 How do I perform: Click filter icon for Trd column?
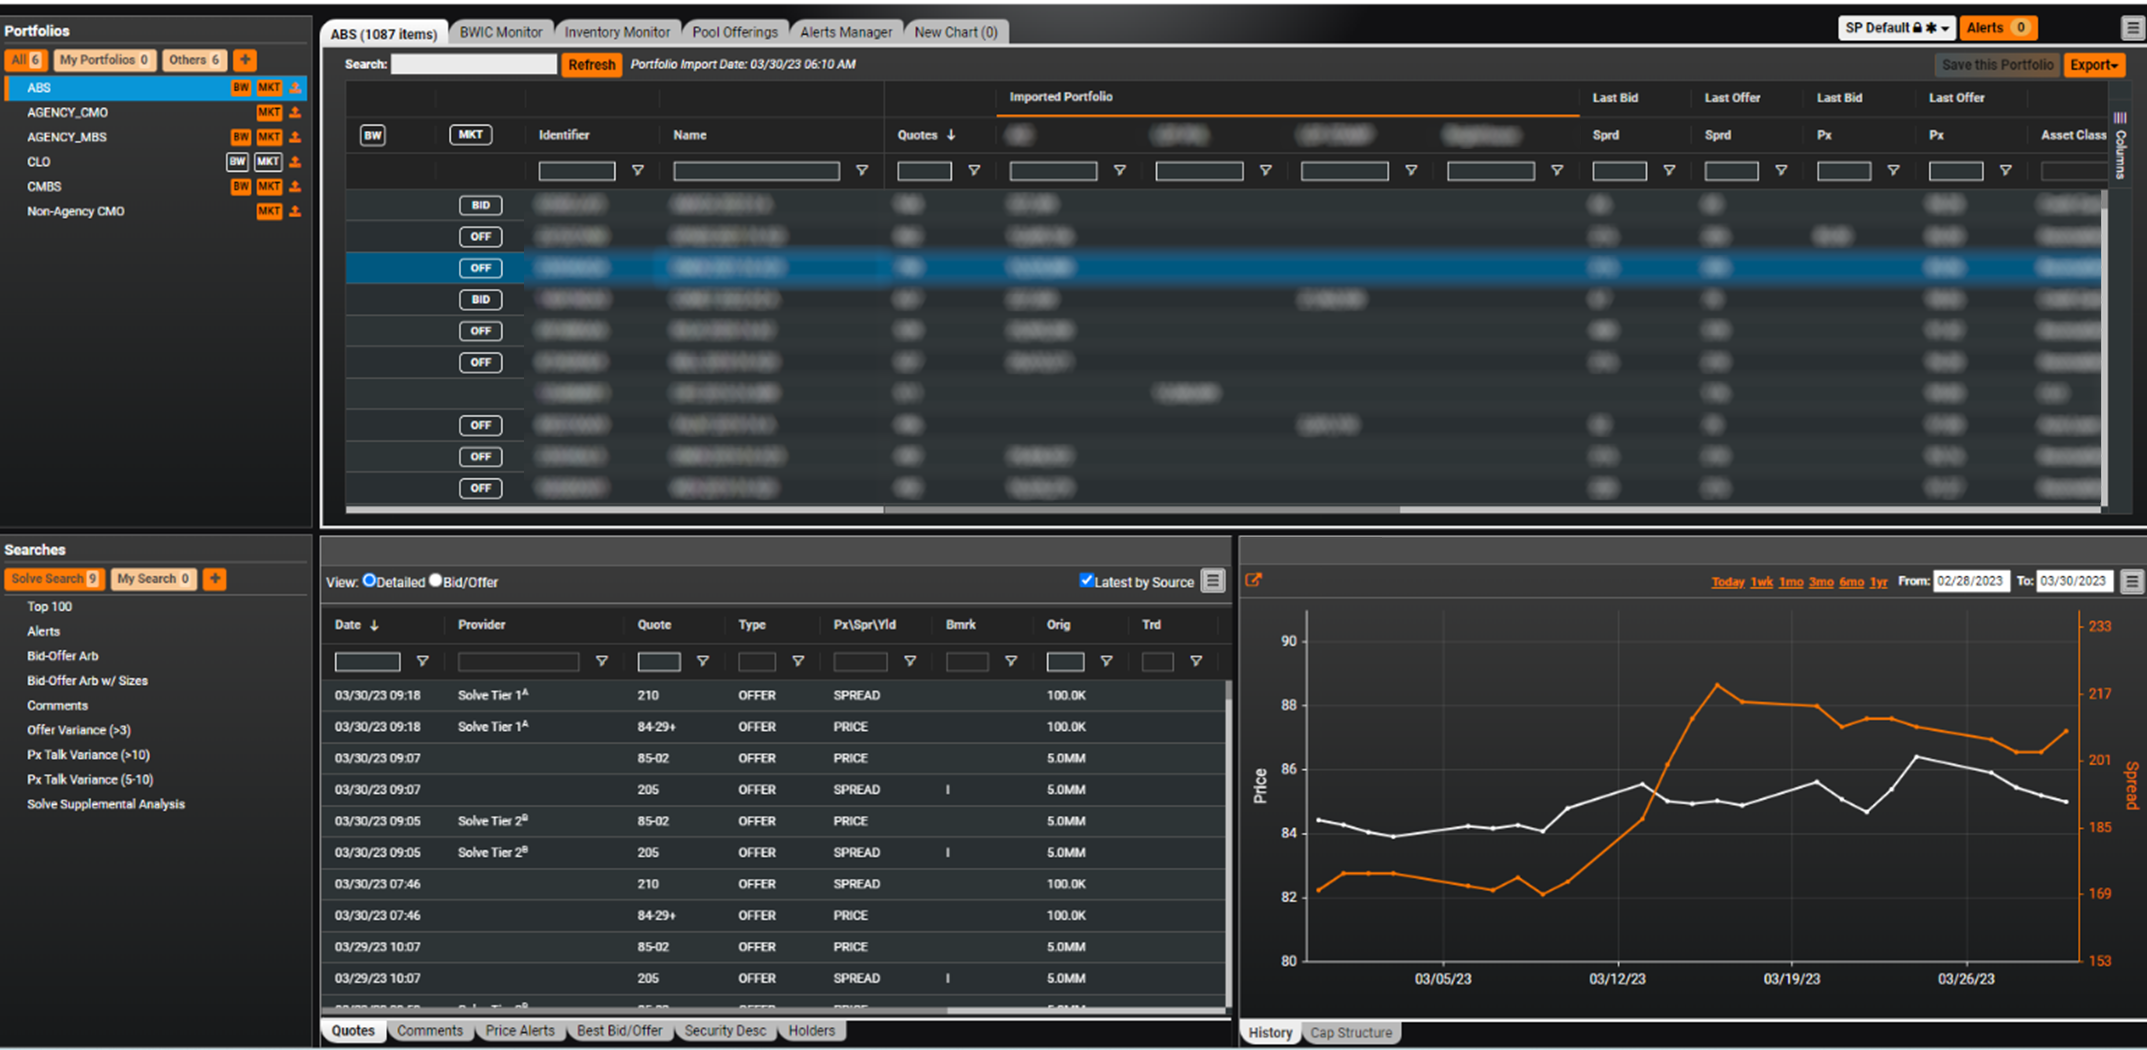[1196, 661]
